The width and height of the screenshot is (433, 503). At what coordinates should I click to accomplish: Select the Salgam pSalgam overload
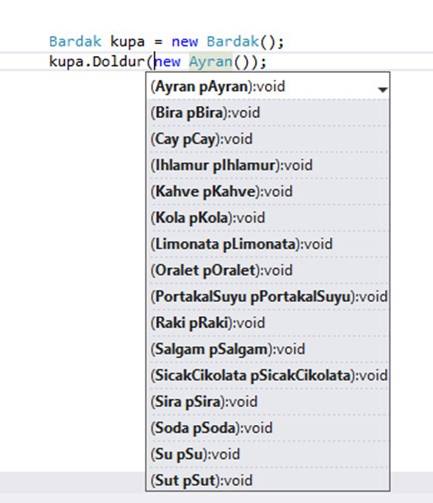click(x=268, y=350)
